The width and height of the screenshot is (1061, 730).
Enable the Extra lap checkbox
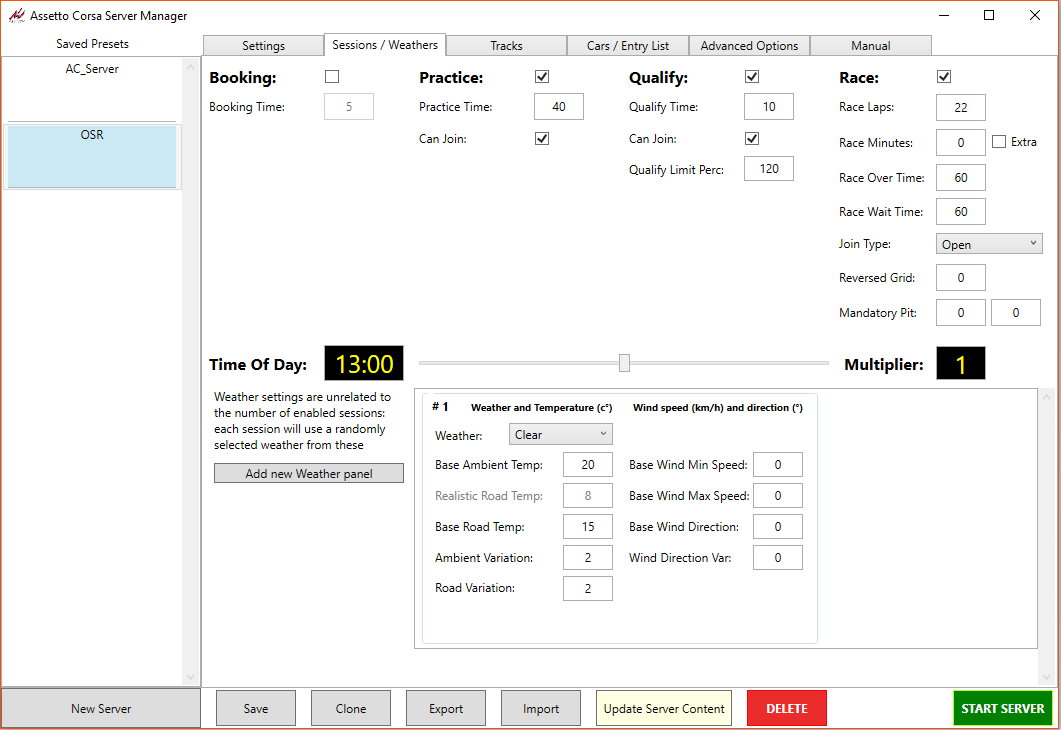[999, 141]
